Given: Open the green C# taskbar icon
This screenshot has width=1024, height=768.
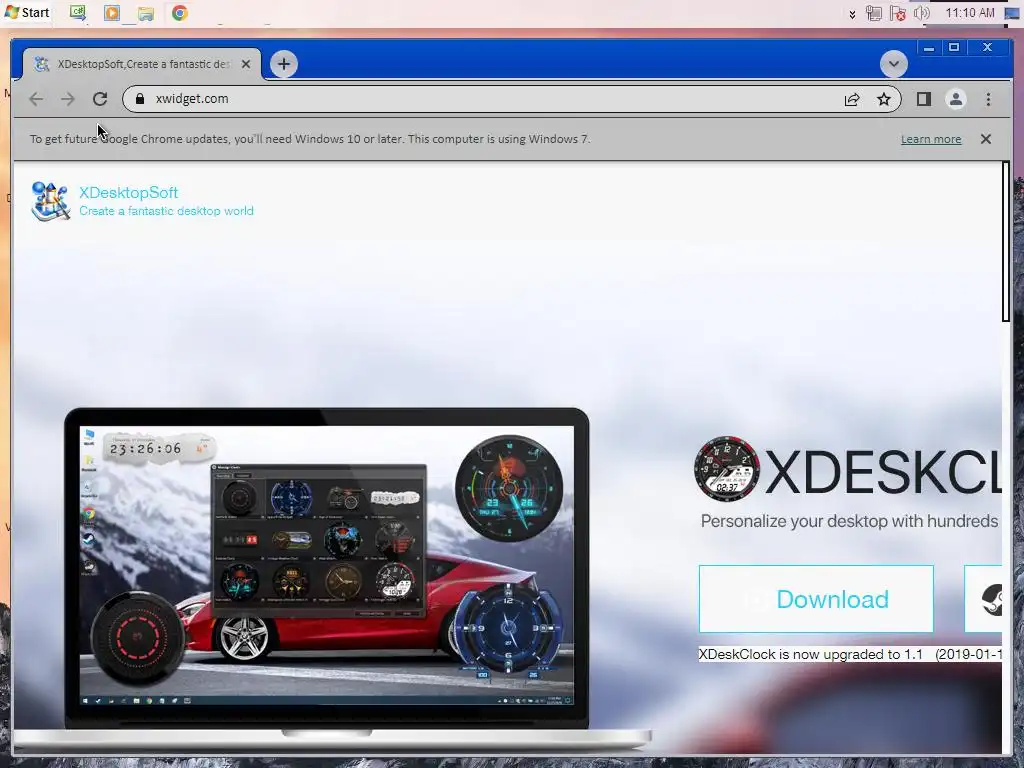Looking at the screenshot, I should [x=78, y=12].
